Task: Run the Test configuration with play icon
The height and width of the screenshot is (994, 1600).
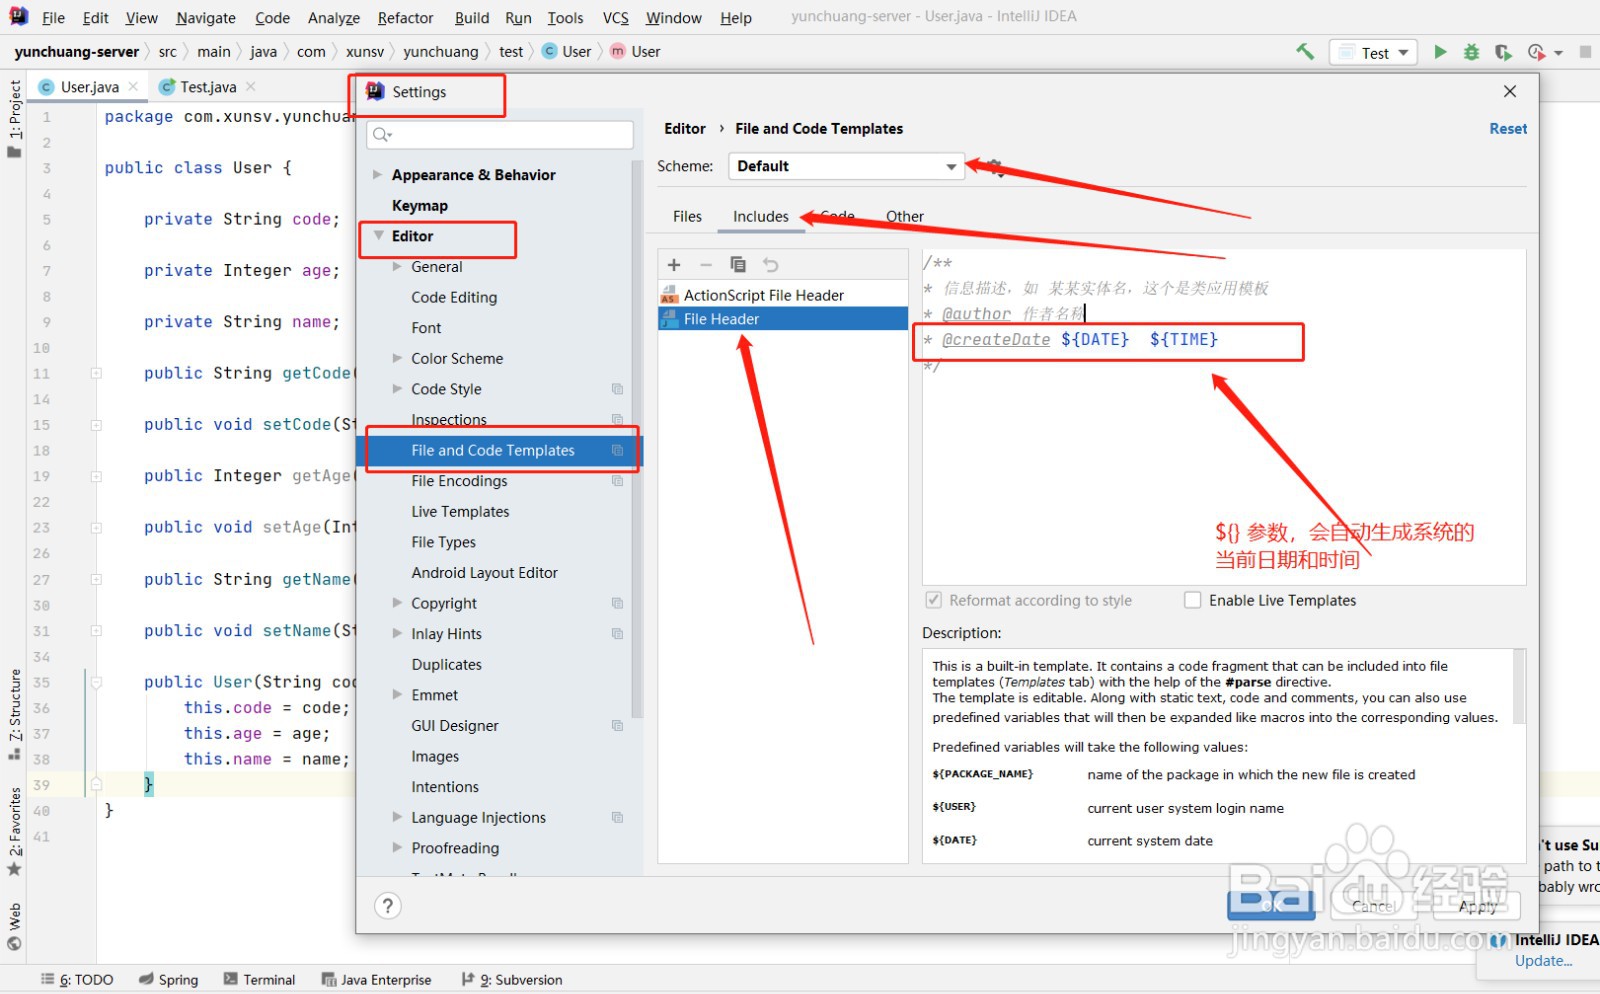Action: click(1440, 52)
